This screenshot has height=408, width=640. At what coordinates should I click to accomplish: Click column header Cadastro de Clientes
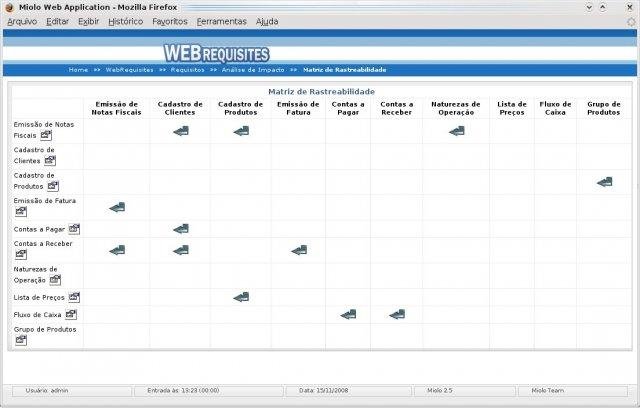(180, 108)
